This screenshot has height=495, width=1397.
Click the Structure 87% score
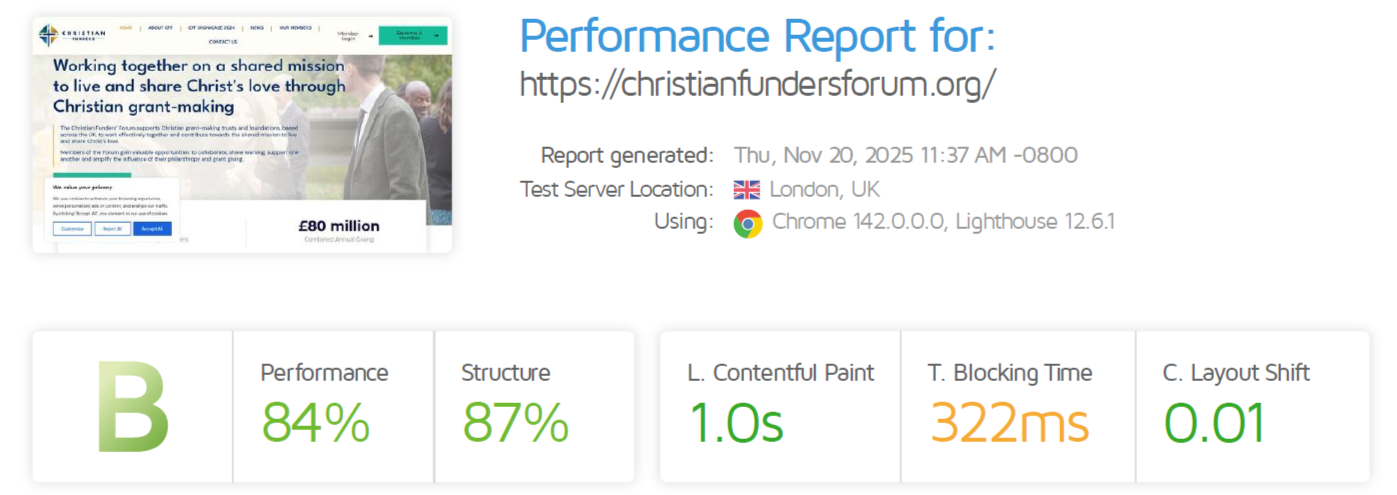click(x=515, y=422)
